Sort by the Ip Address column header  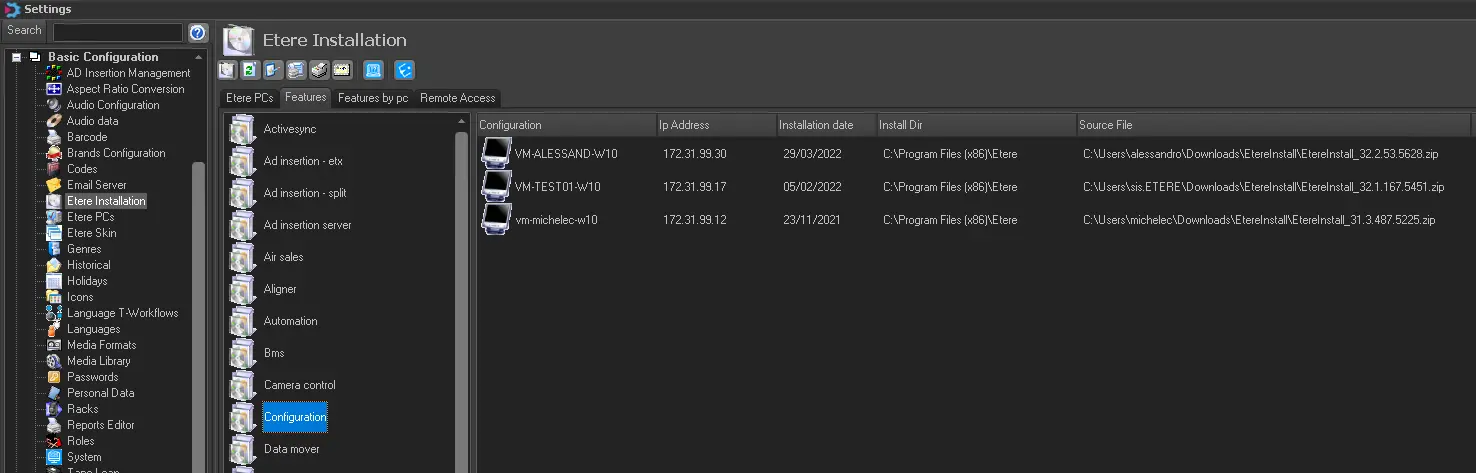click(x=684, y=125)
